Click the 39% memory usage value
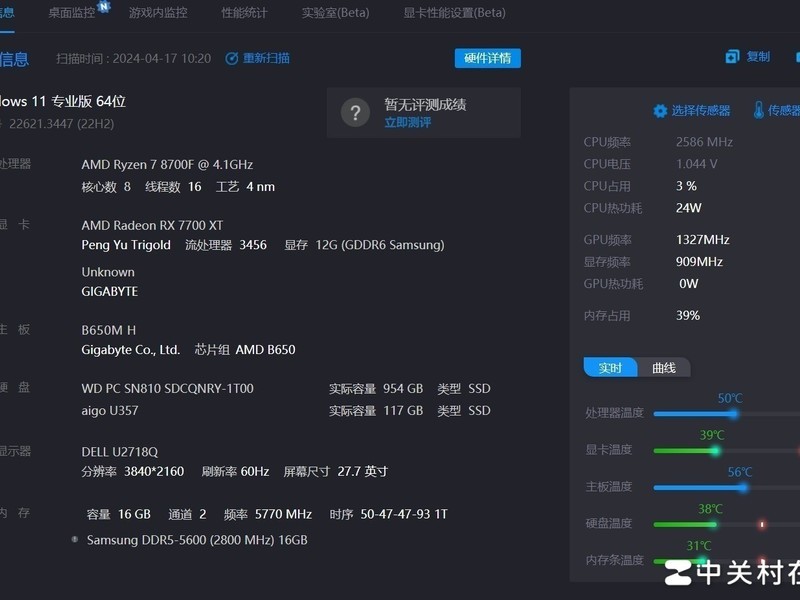The width and height of the screenshot is (800, 600). pos(688,316)
